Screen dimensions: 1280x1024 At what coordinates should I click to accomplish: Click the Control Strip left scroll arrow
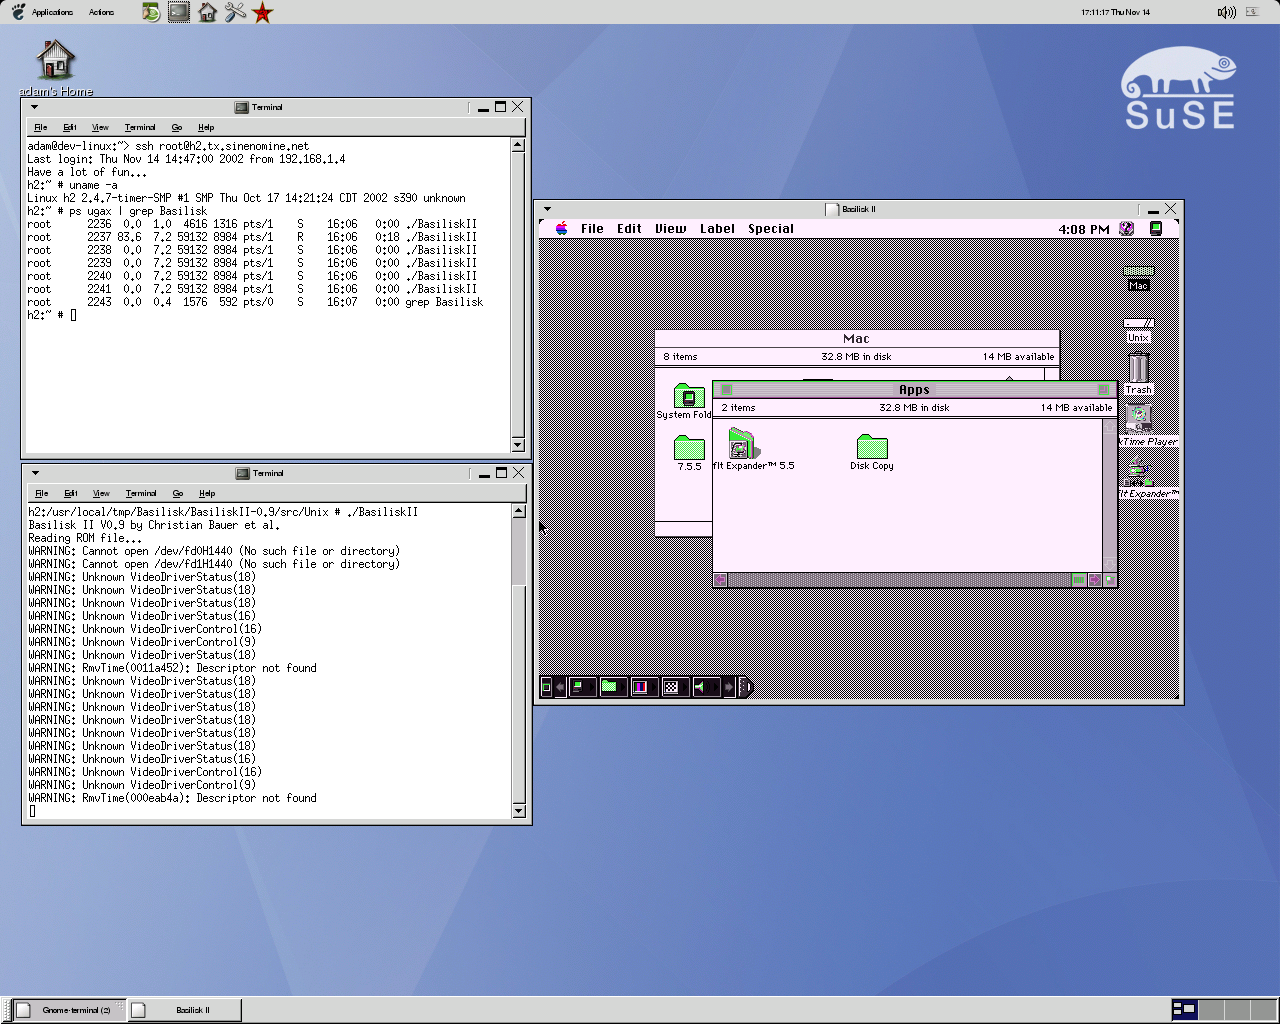(560, 687)
